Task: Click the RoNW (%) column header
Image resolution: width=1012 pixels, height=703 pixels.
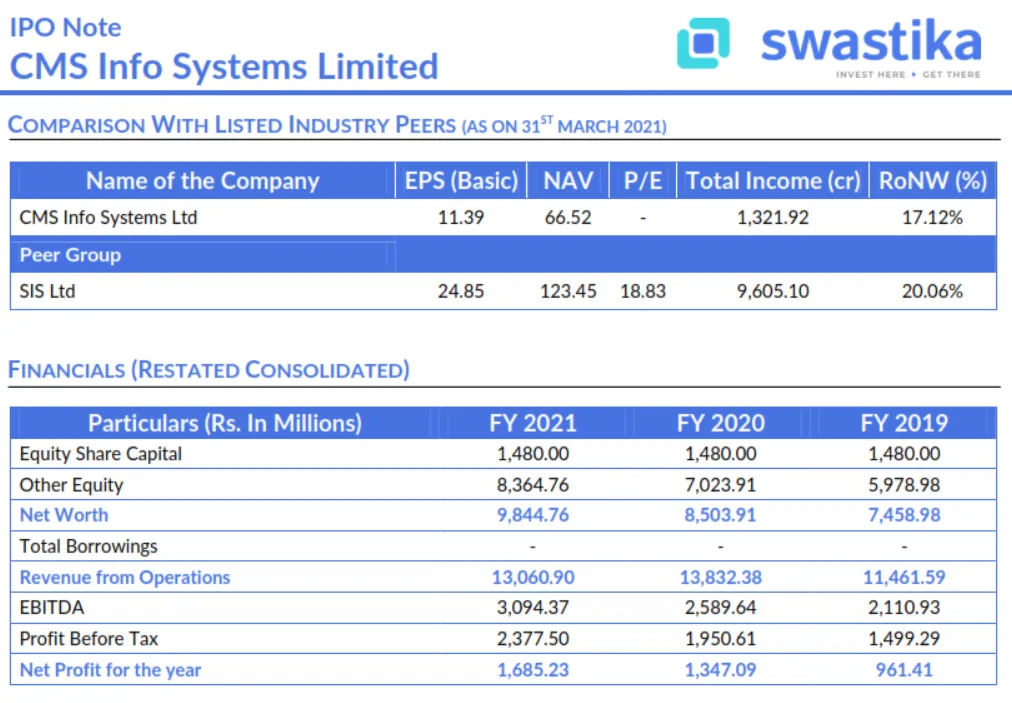Action: 933,180
